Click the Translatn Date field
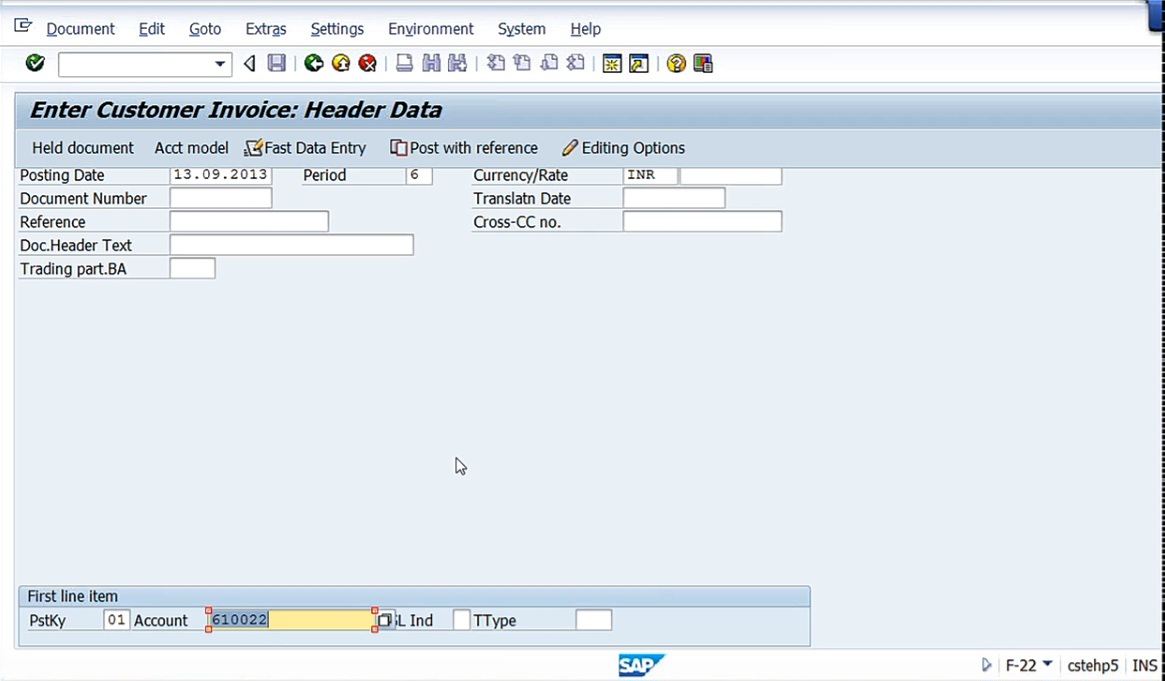This screenshot has width=1165, height=681. (x=674, y=198)
